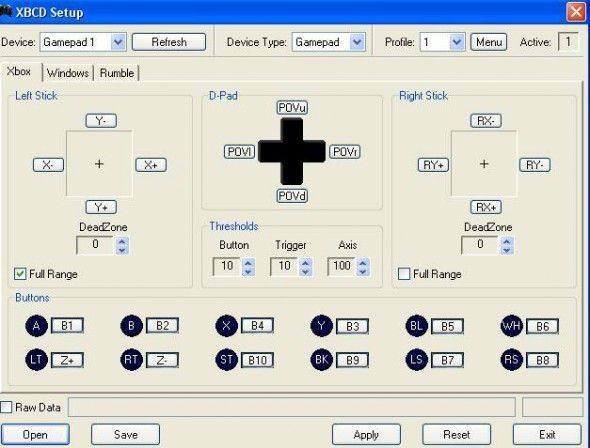The width and height of the screenshot is (590, 448).
Task: Decrease Trigger threshold with down arrow
Action: [306, 272]
